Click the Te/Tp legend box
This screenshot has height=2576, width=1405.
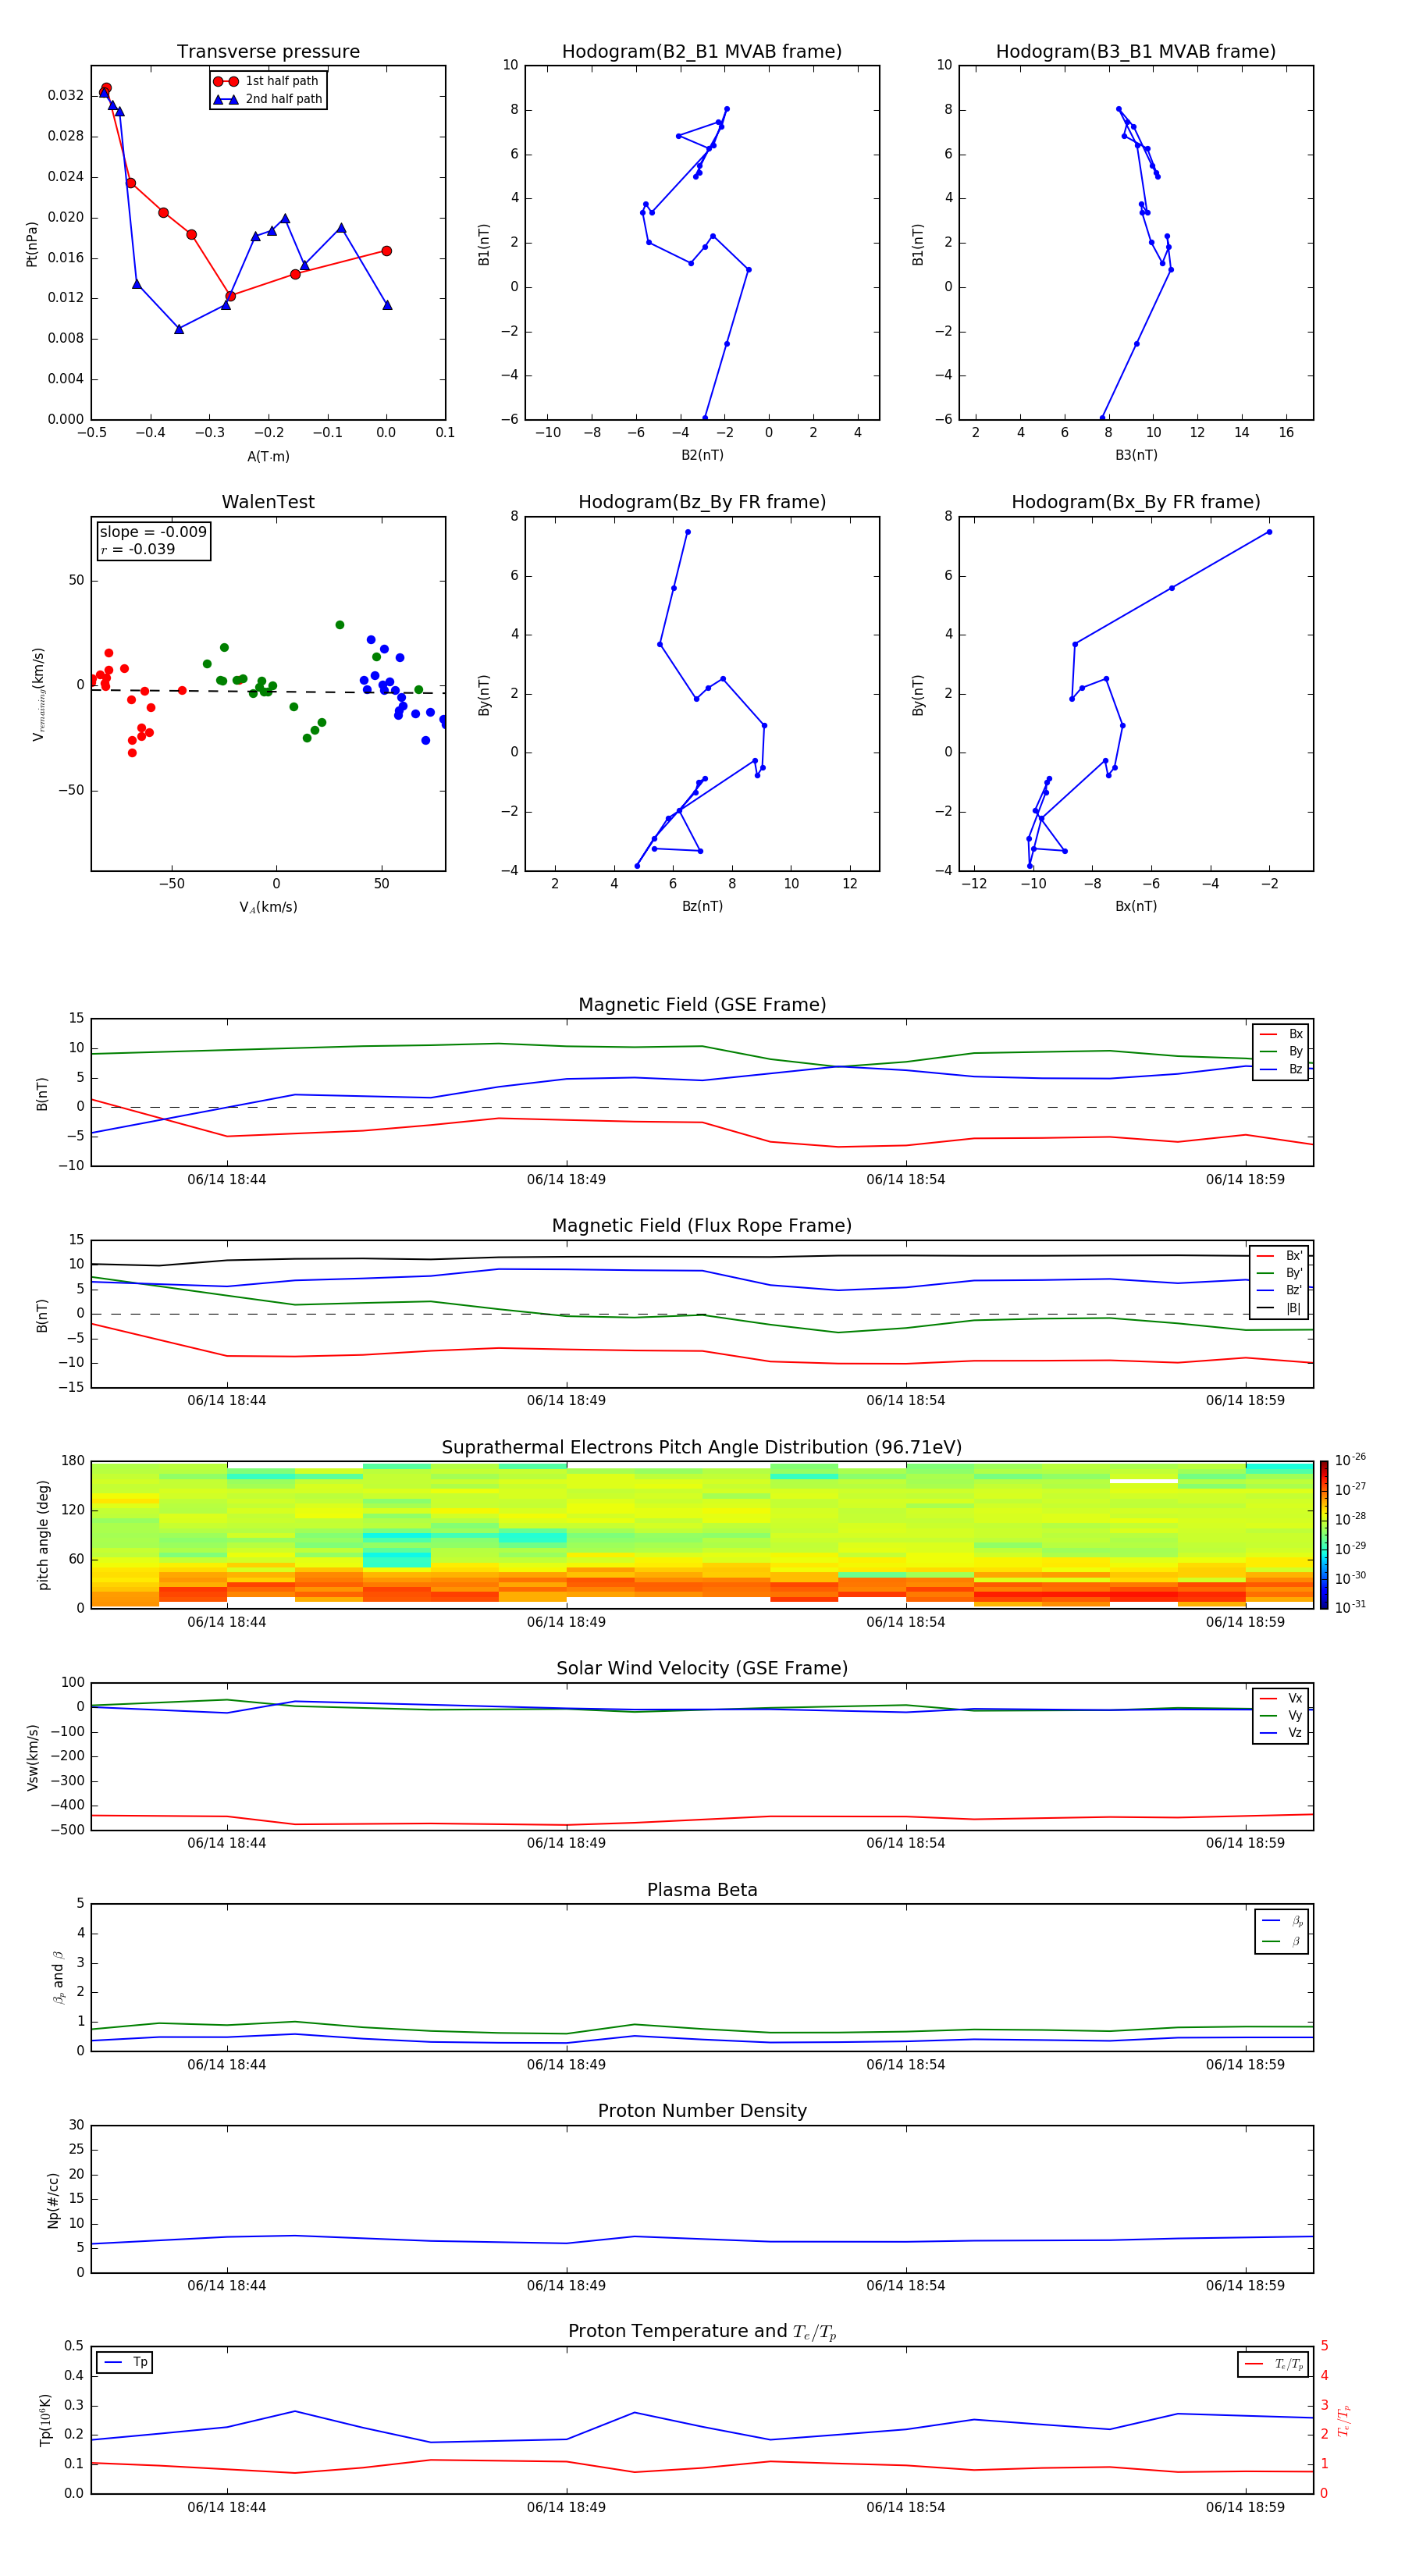1273,2365
